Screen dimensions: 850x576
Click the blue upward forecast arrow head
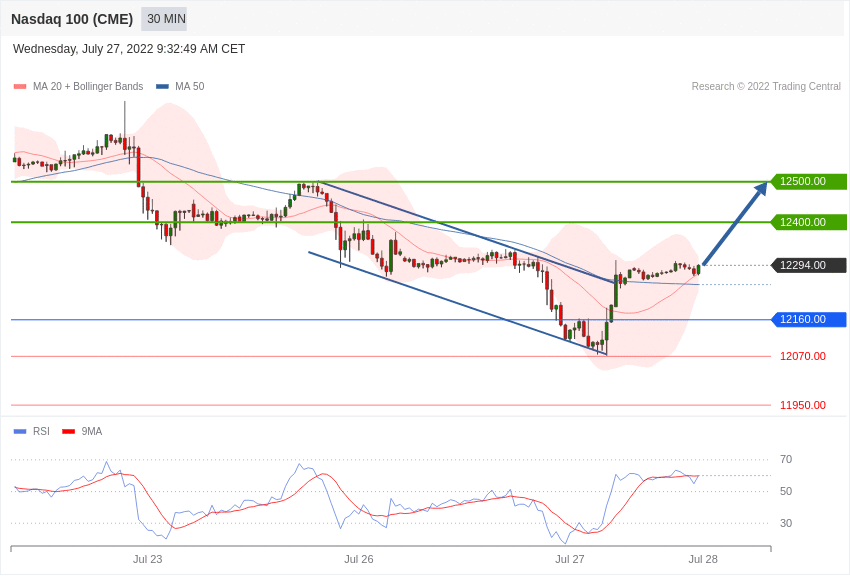pyautogui.click(x=761, y=189)
